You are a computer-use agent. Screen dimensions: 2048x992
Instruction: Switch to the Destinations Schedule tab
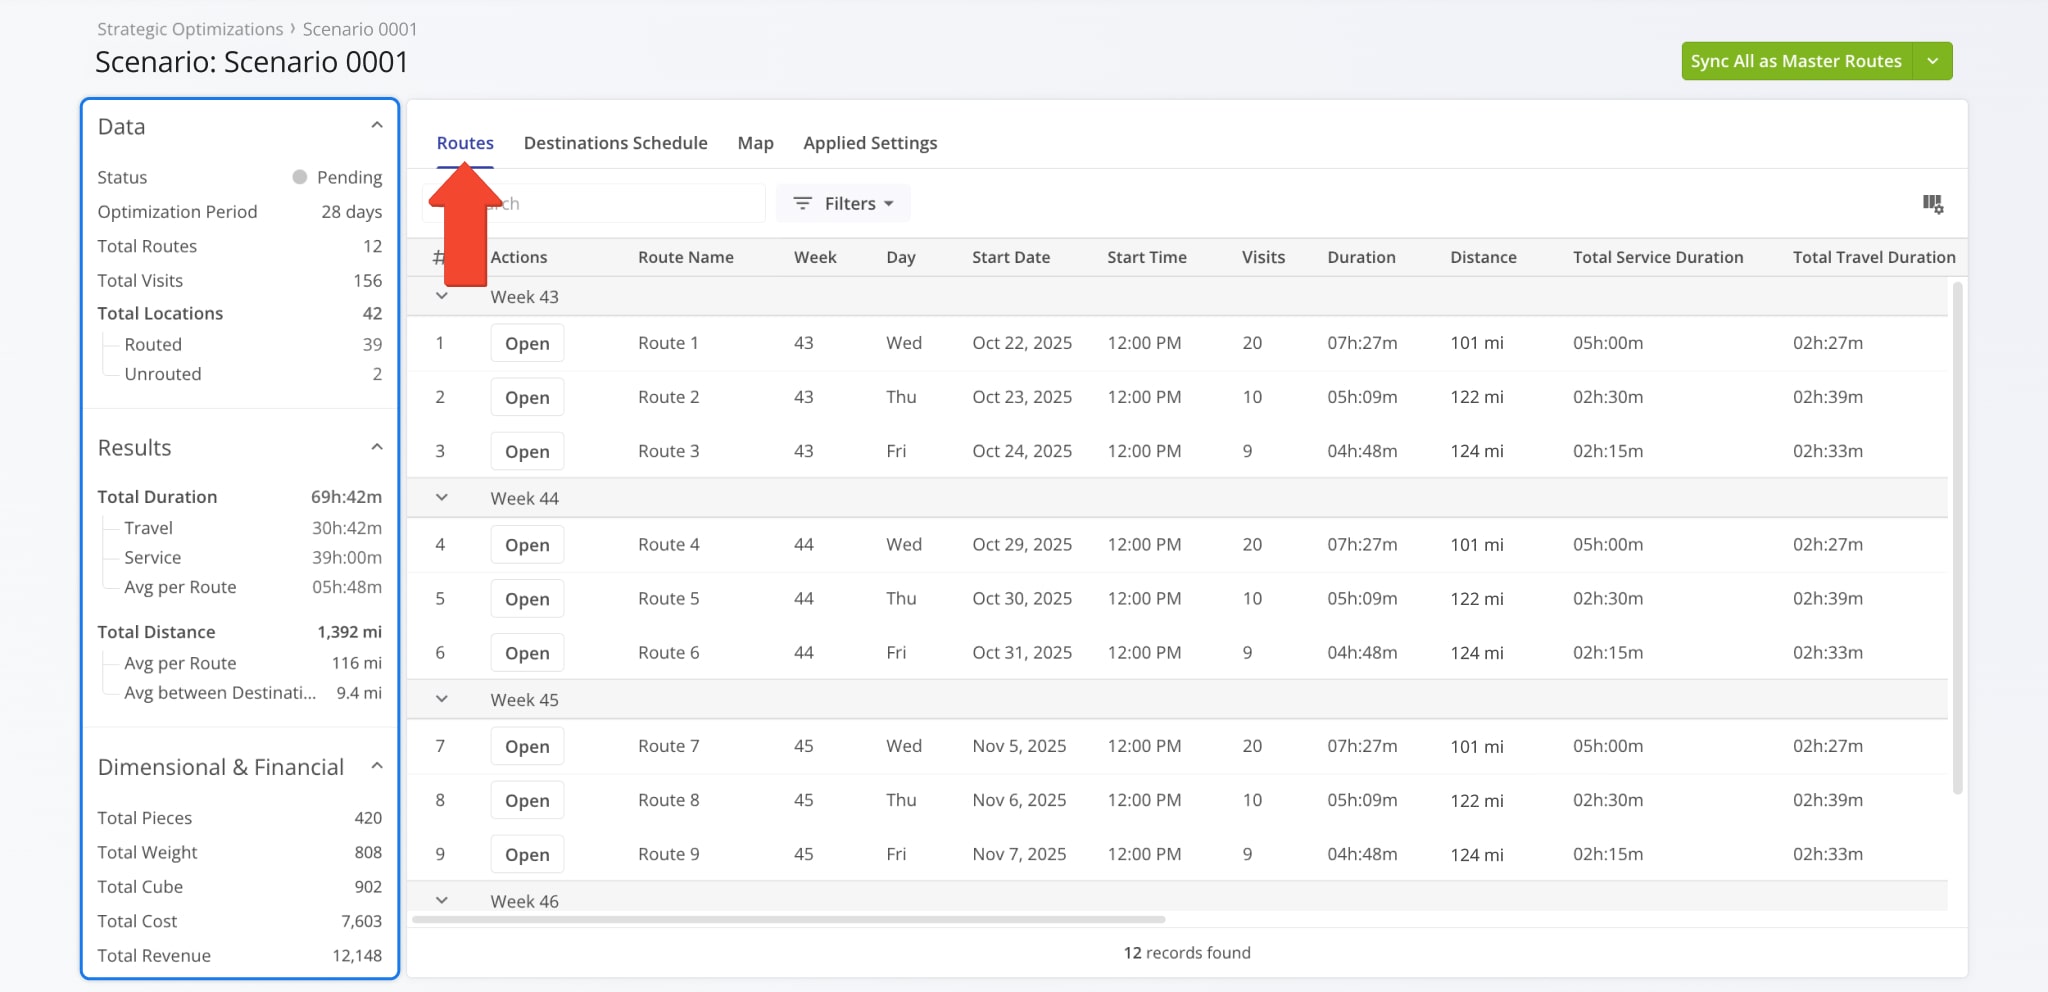pyautogui.click(x=615, y=143)
